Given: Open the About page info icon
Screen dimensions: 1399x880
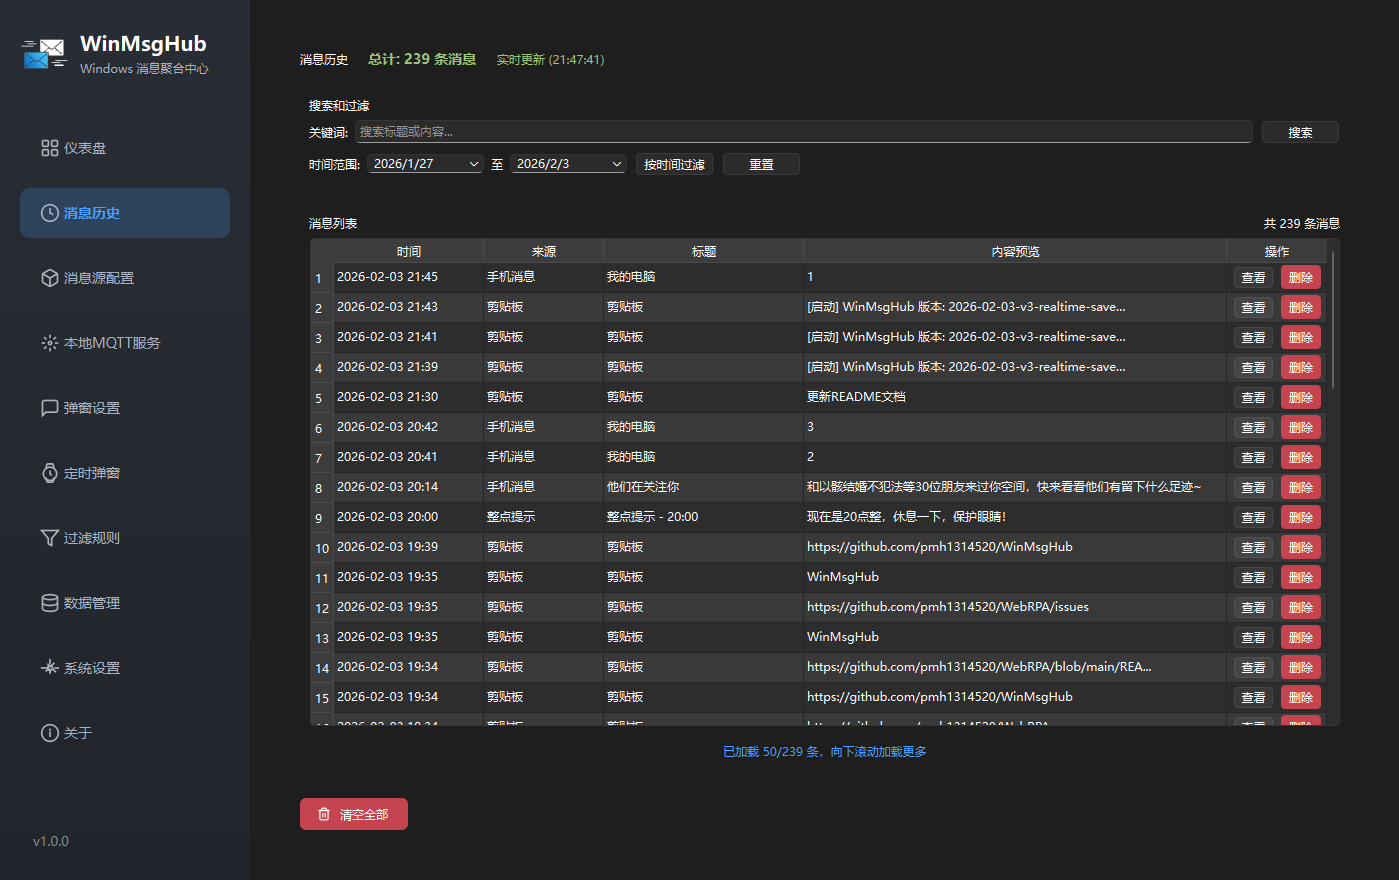Looking at the screenshot, I should [x=49, y=733].
